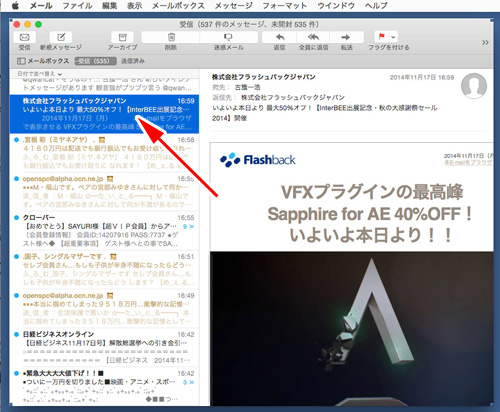Select the 株式会社フラッシュバックジャパン message in list
The height and width of the screenshot is (412, 500).
pyautogui.click(x=104, y=114)
